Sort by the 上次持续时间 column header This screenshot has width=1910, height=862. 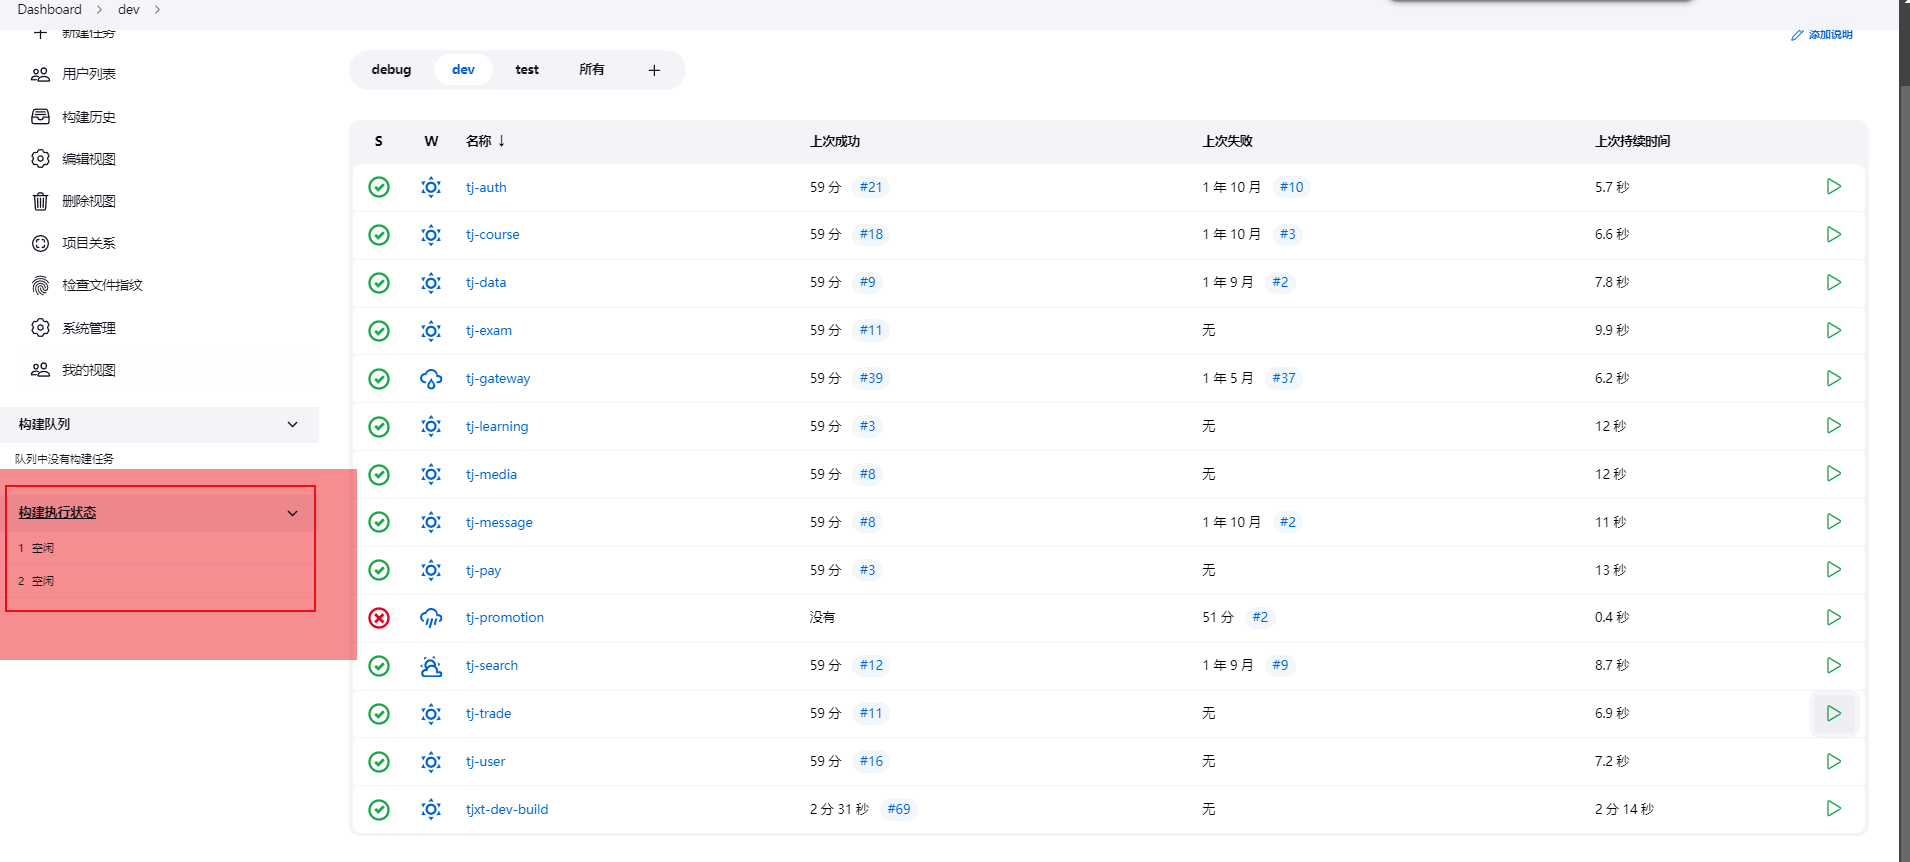pos(1632,141)
